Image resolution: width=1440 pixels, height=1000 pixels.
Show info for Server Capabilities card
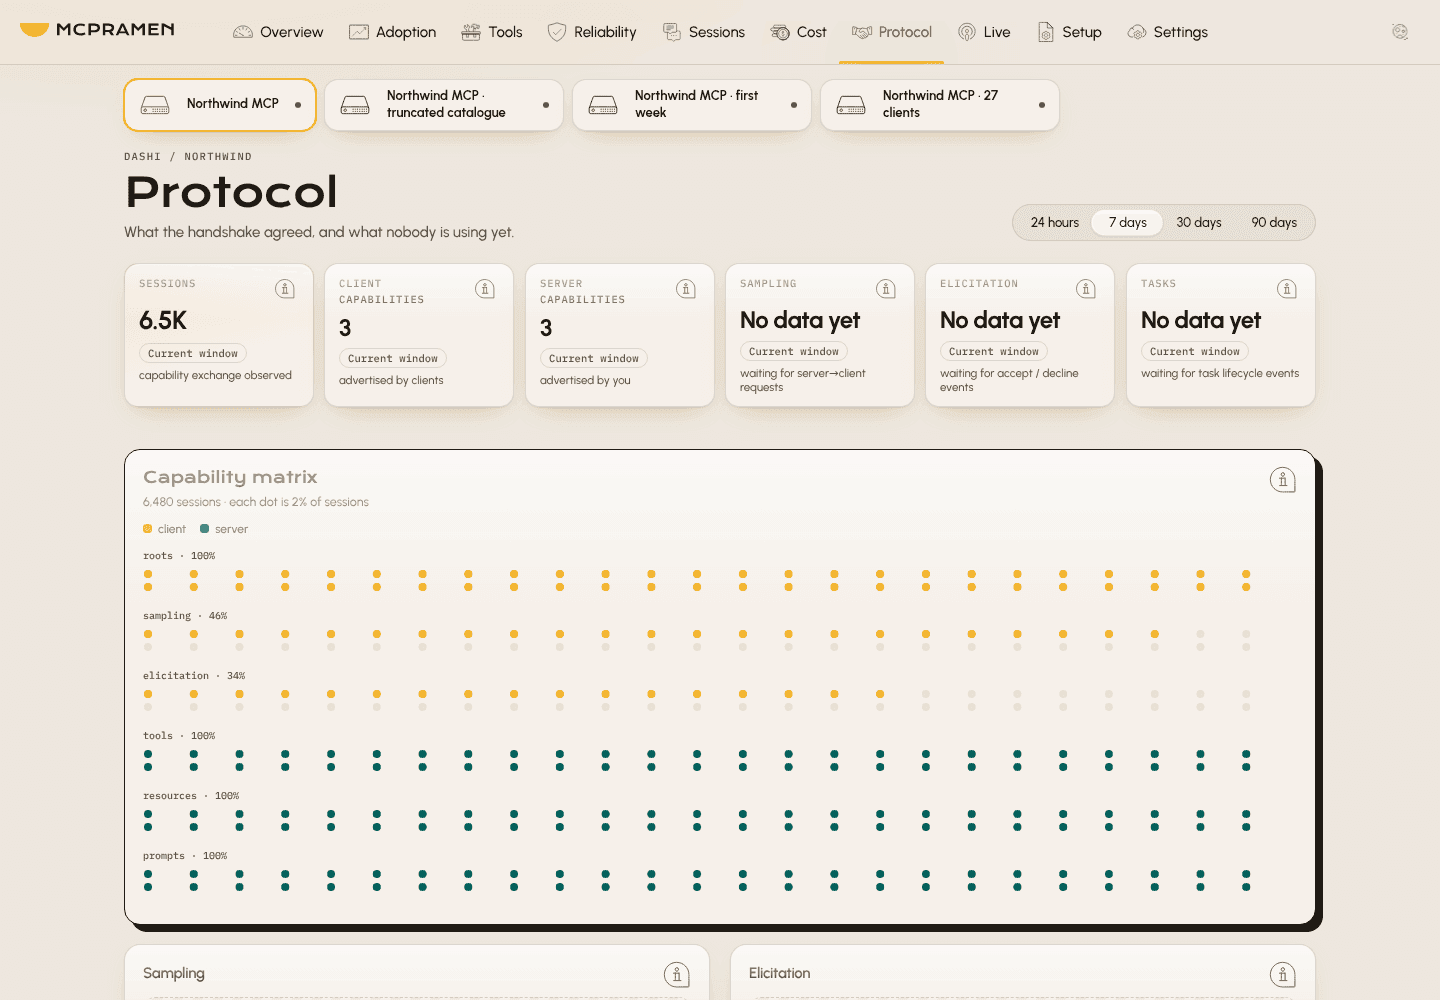click(x=686, y=289)
